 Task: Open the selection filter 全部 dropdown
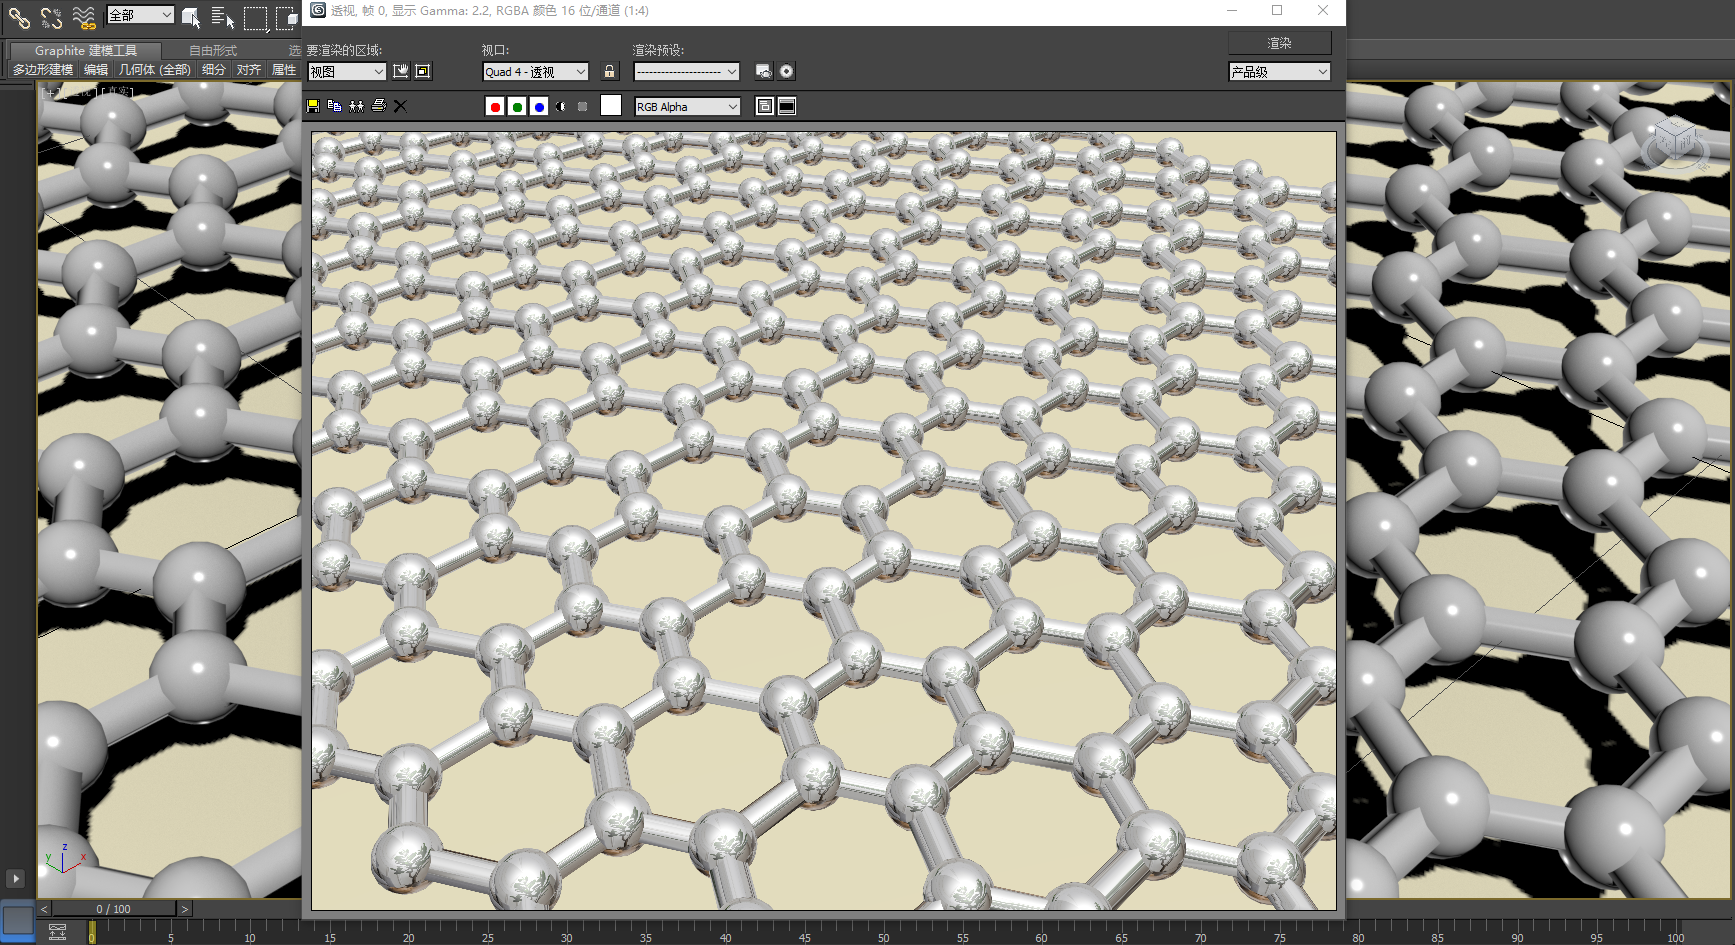[140, 15]
